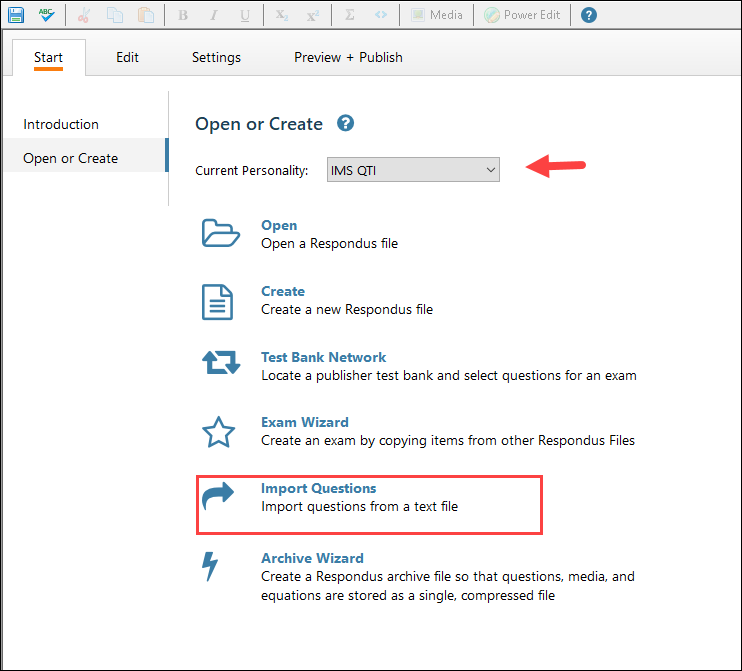Viewport: 742px width, 671px height.
Task: Expand the Current Personality dropdown
Action: pos(413,169)
